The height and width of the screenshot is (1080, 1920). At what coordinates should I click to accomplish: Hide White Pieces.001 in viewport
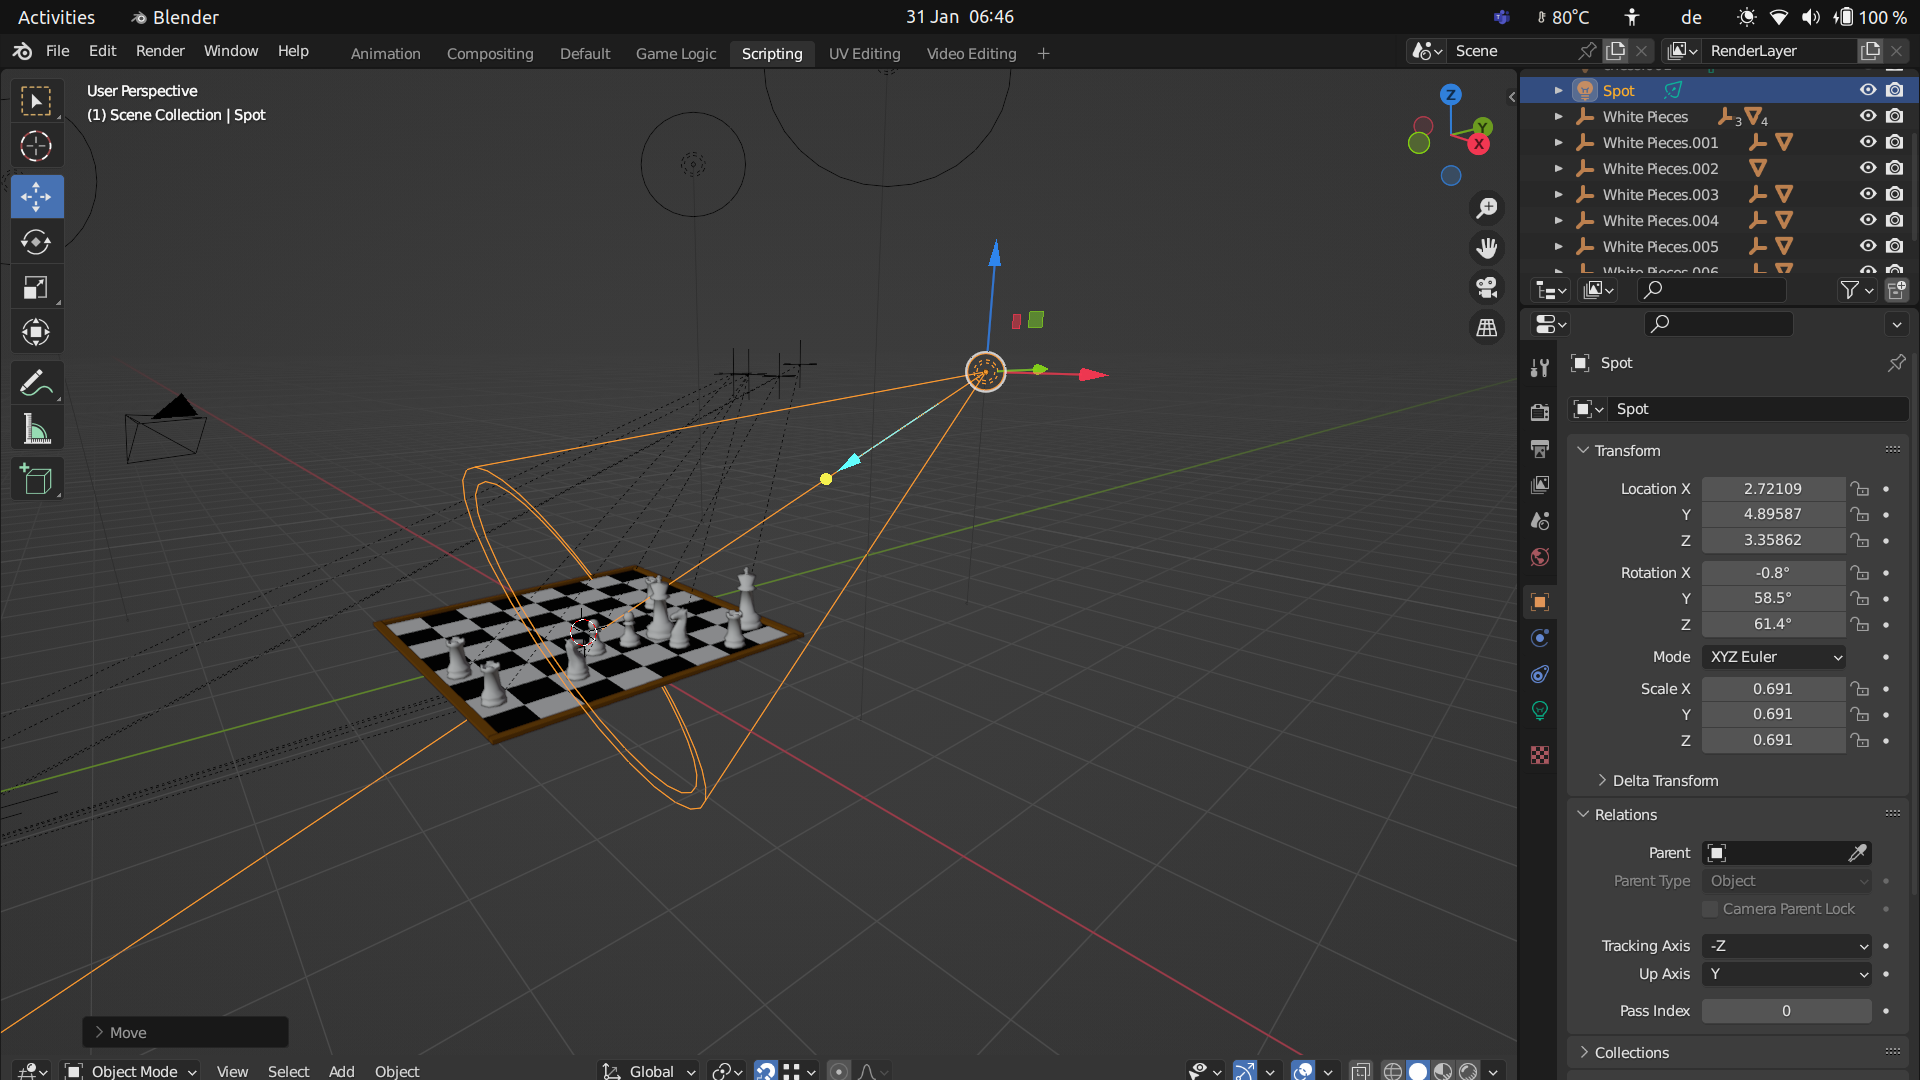coord(1867,142)
